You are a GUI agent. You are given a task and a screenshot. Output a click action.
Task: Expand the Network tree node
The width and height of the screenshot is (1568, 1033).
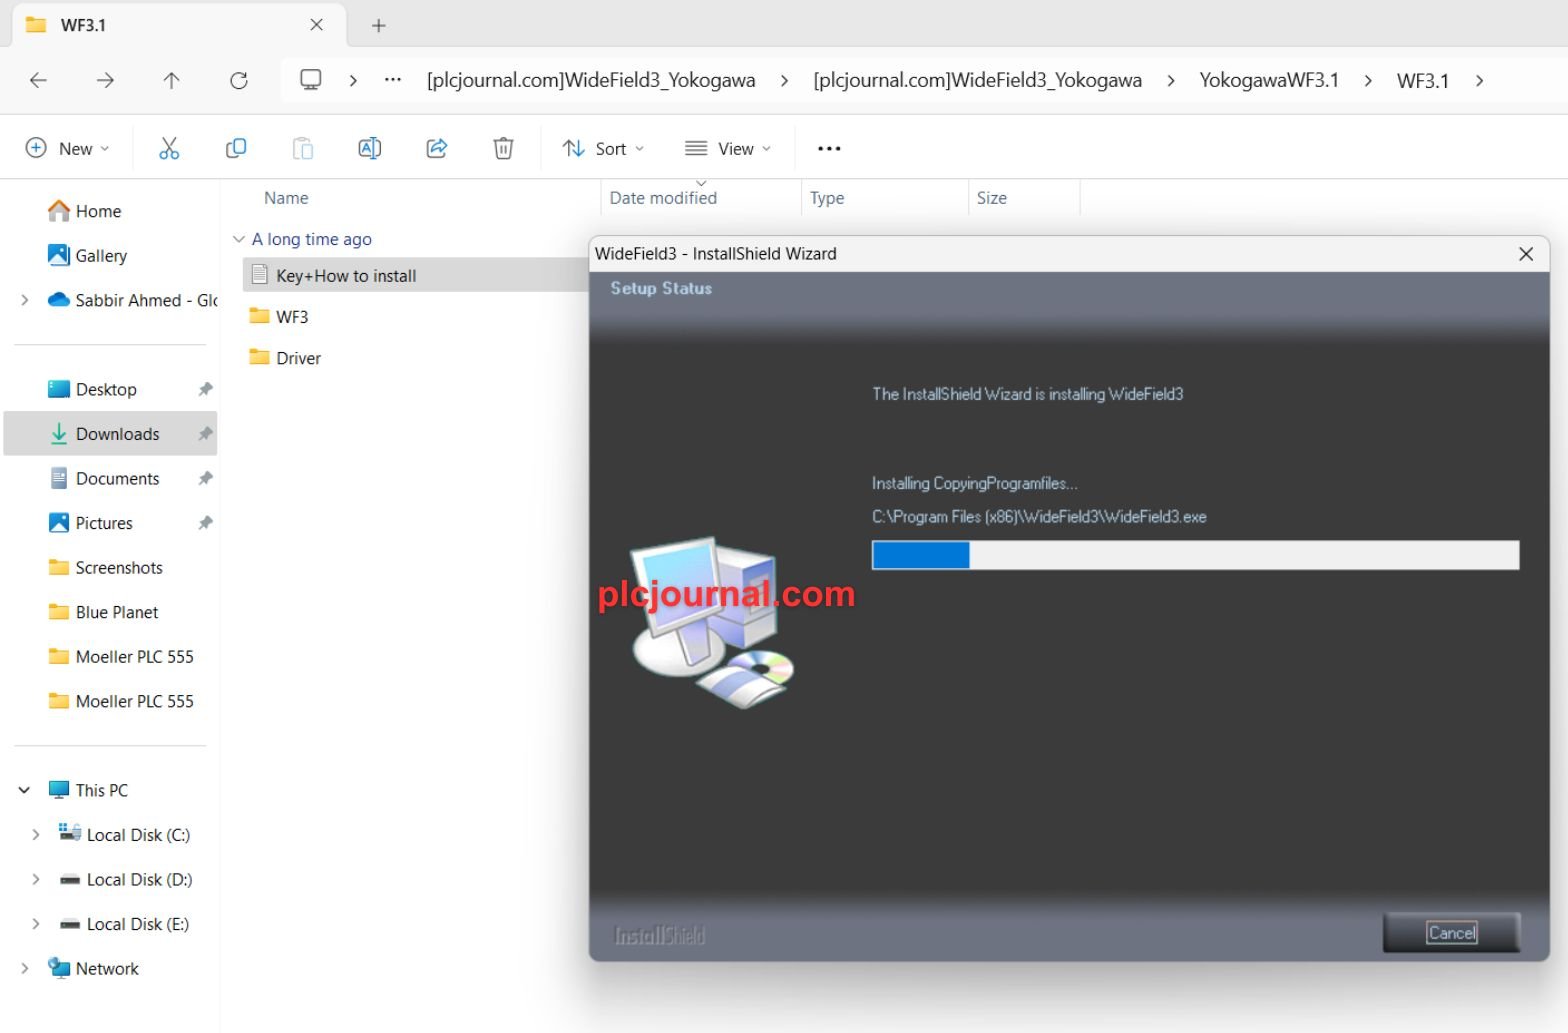tap(25, 968)
